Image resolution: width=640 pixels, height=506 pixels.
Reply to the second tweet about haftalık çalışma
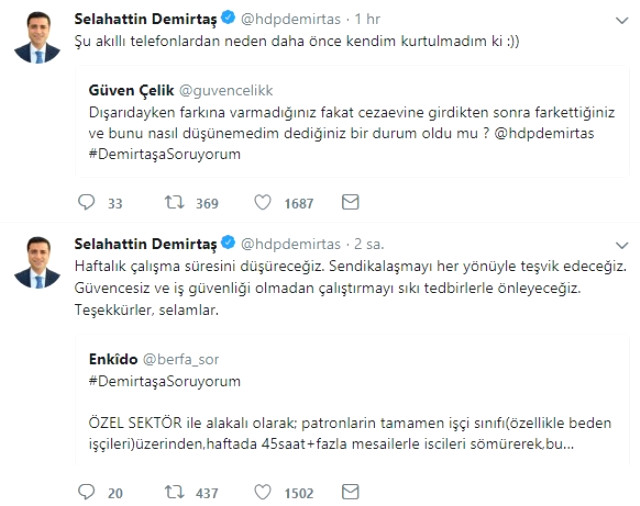tap(85, 492)
